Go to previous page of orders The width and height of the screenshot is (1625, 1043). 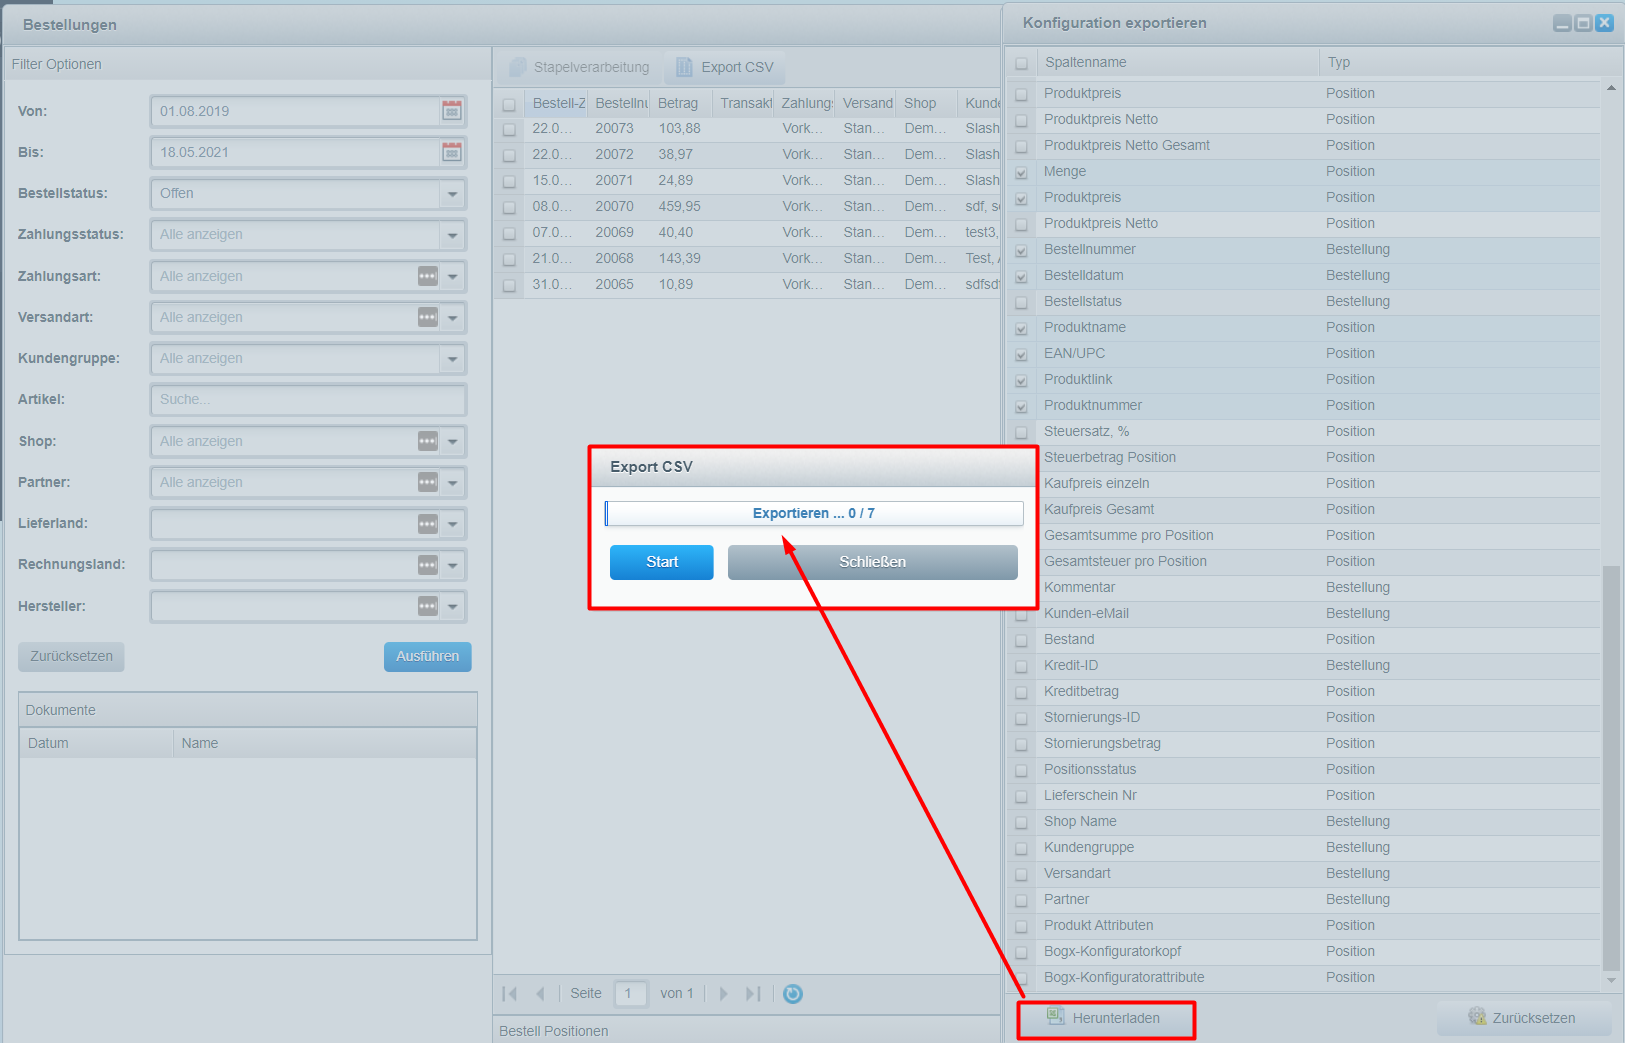point(540,993)
